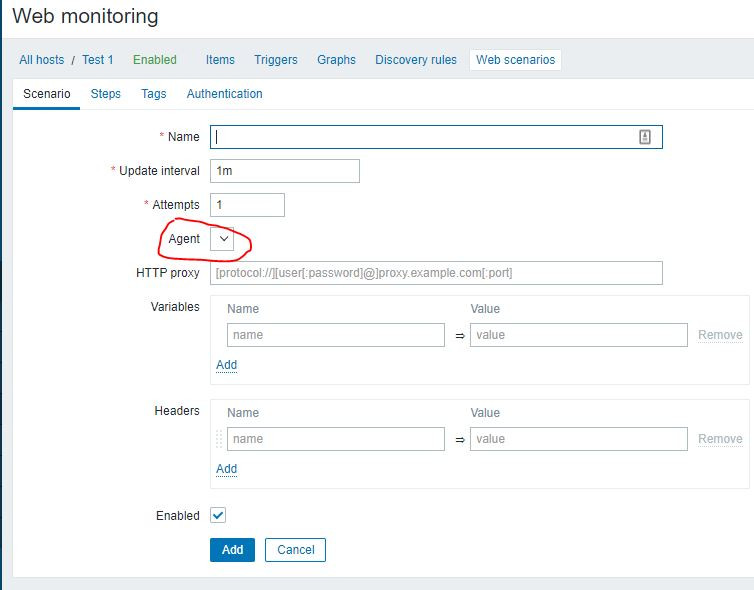Viewport: 754px width, 590px height.
Task: Click the Cancel button
Action: coord(296,549)
